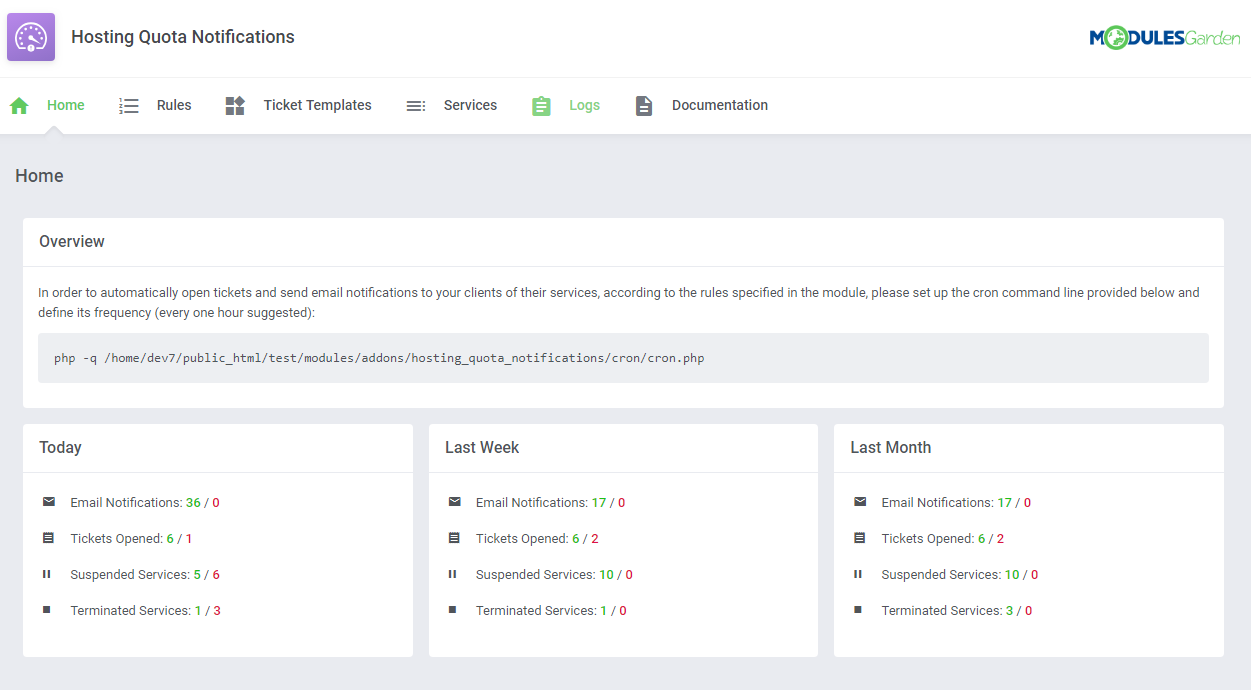Click Last Week Tickets Opened 6 / 2
This screenshot has width=1251, height=690.
point(537,539)
